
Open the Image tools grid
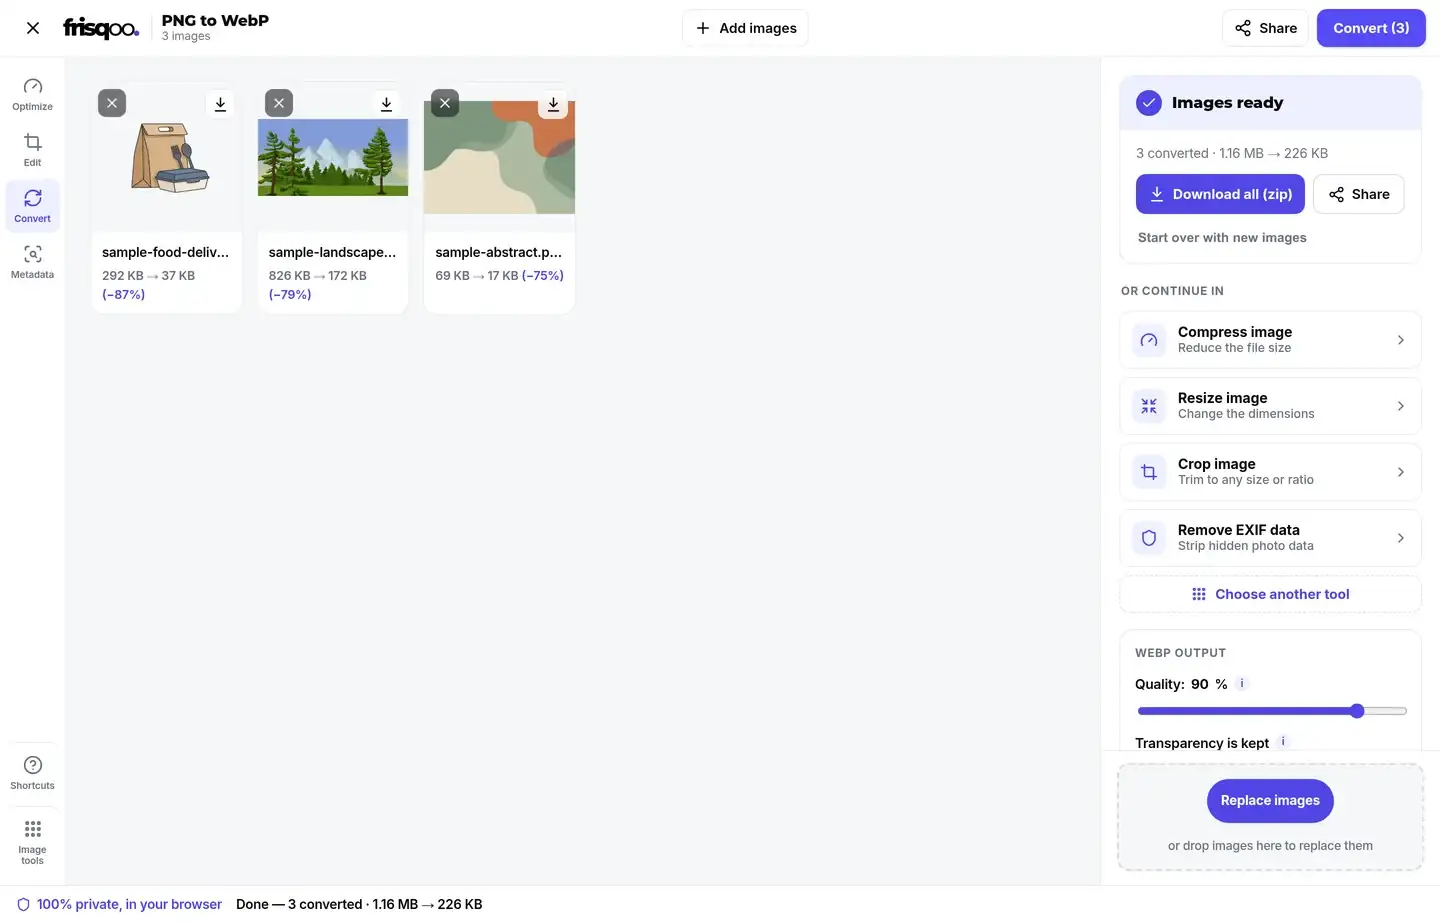33,842
